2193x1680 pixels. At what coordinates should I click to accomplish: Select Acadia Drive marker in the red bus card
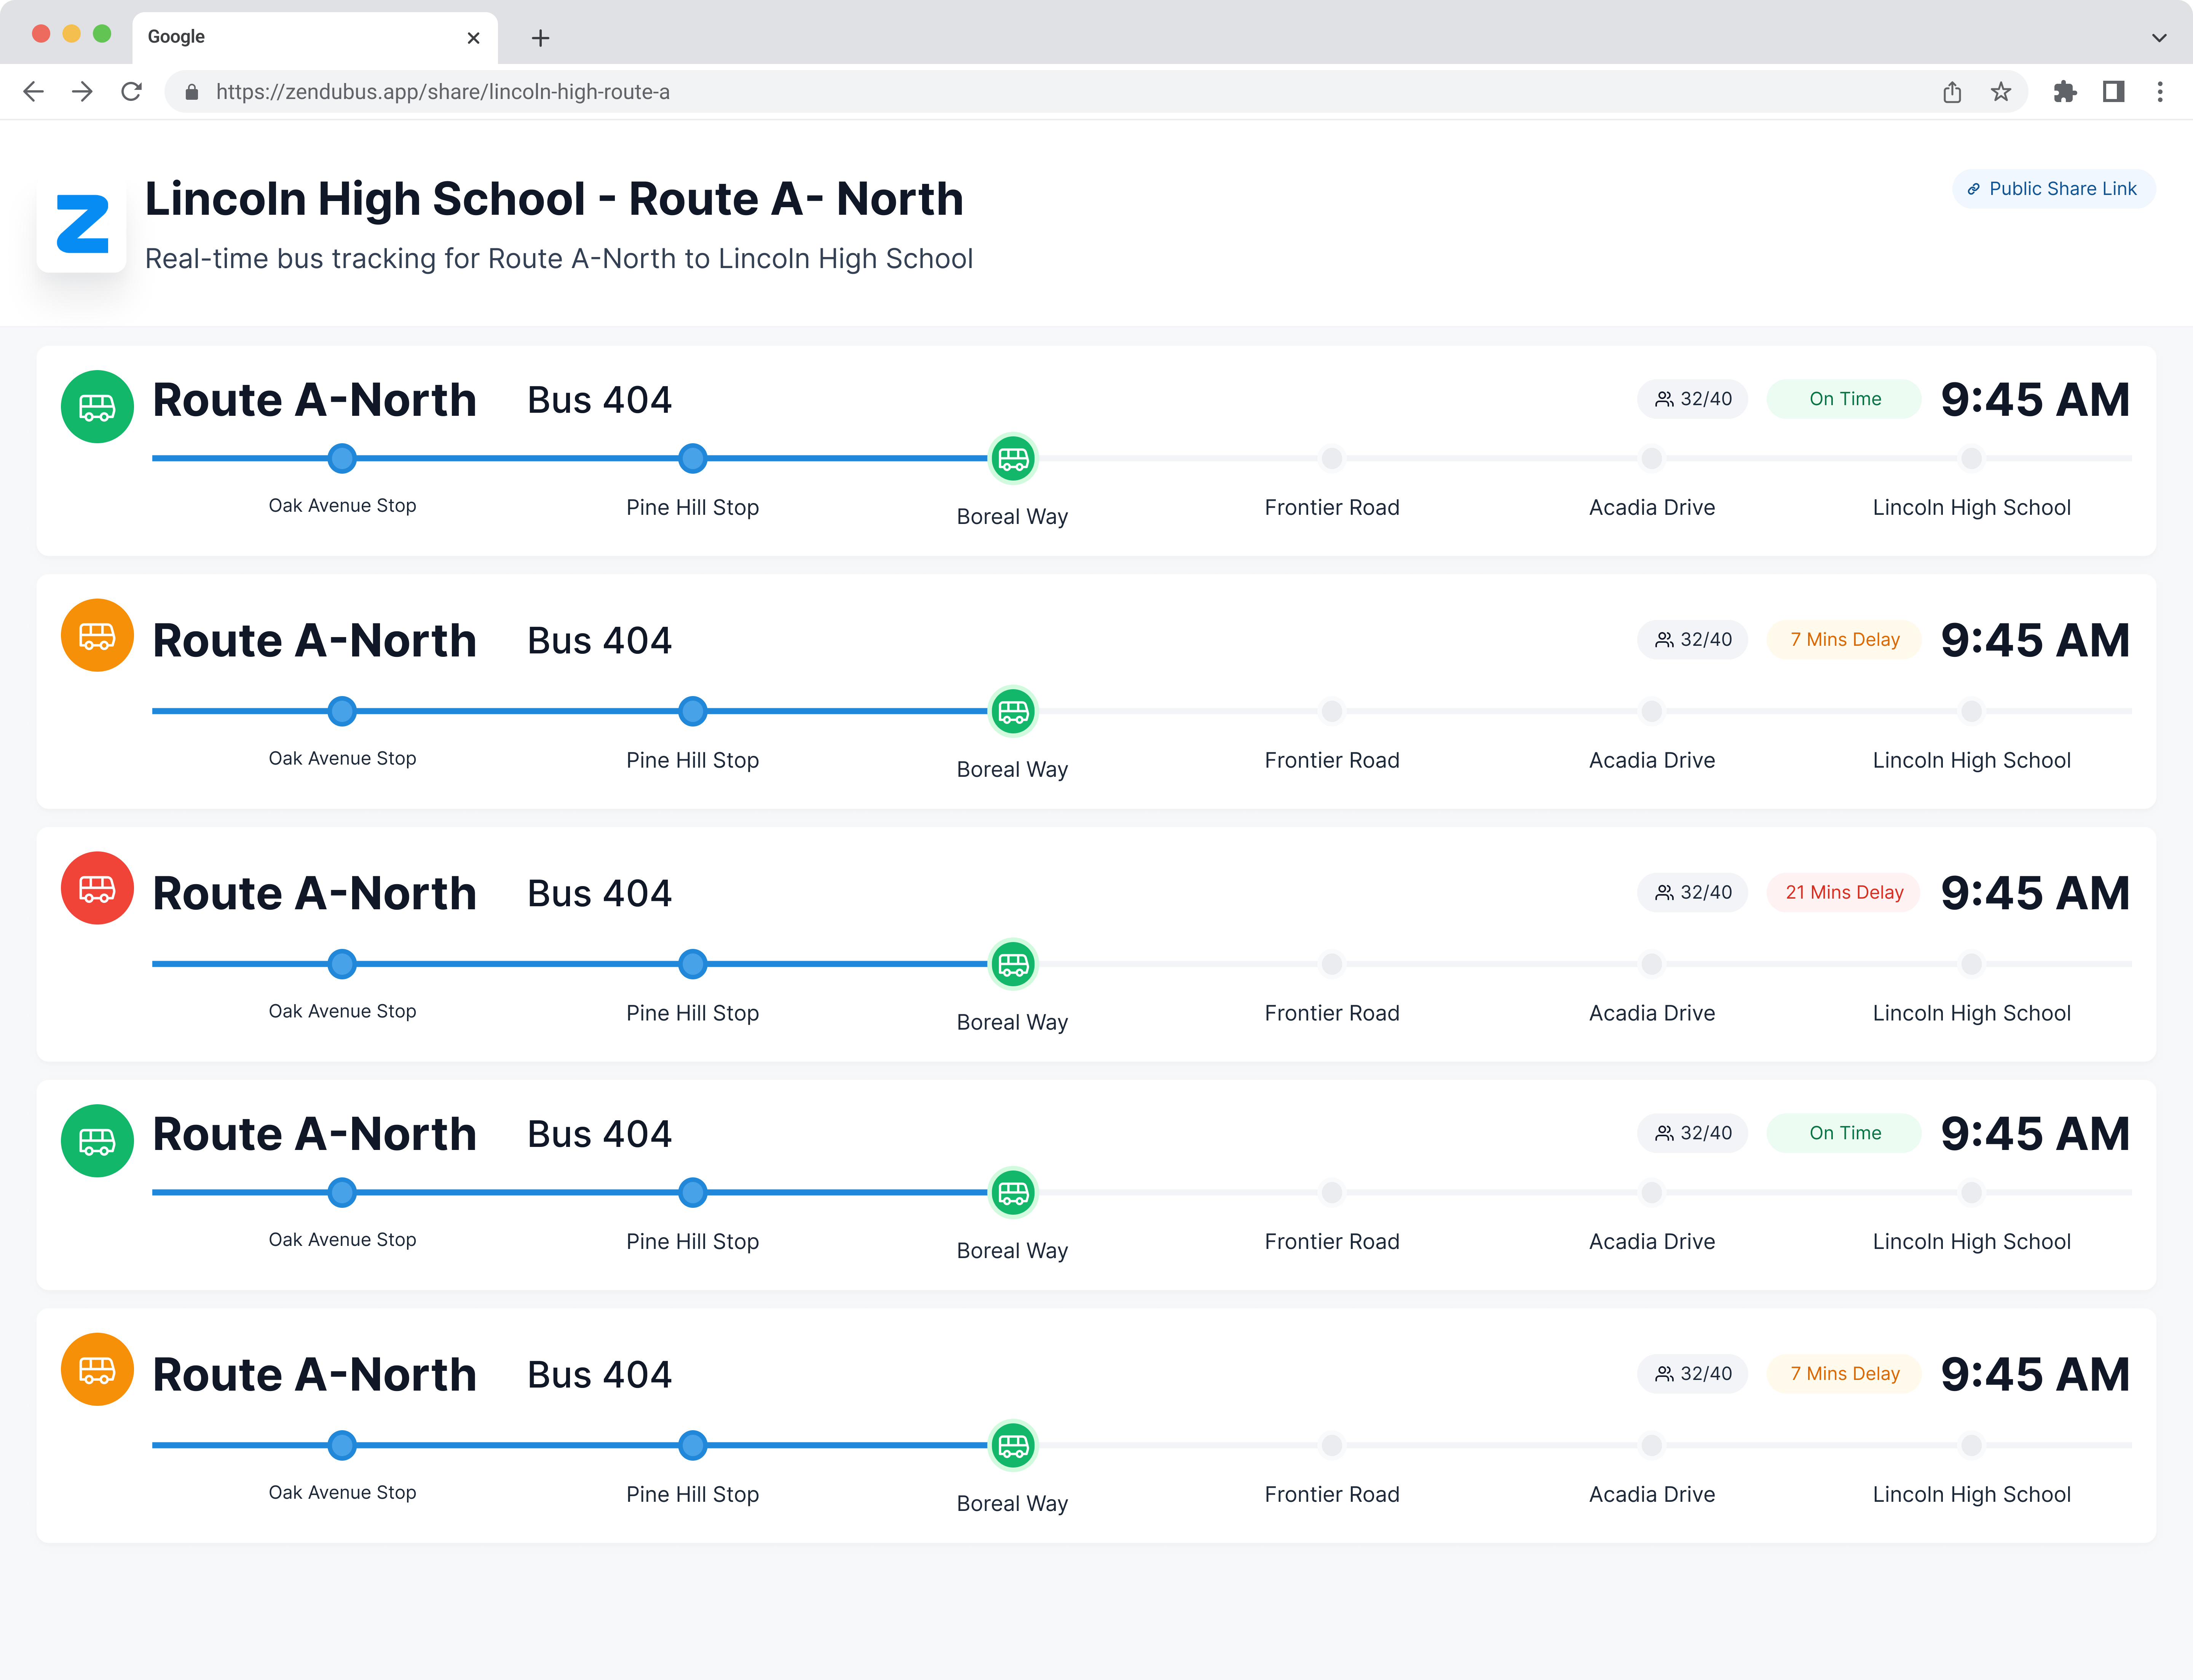pyautogui.click(x=1652, y=964)
